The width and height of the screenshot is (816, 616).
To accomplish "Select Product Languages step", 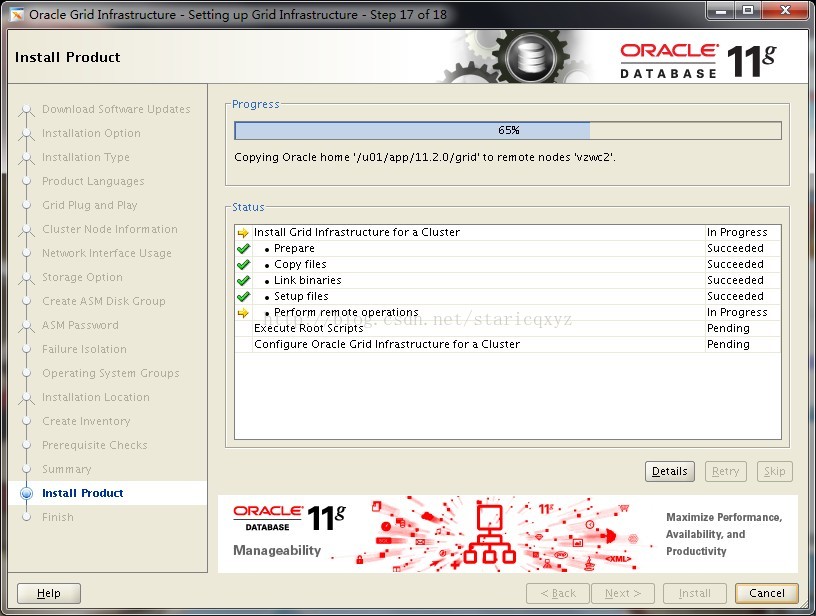I will click(x=93, y=181).
